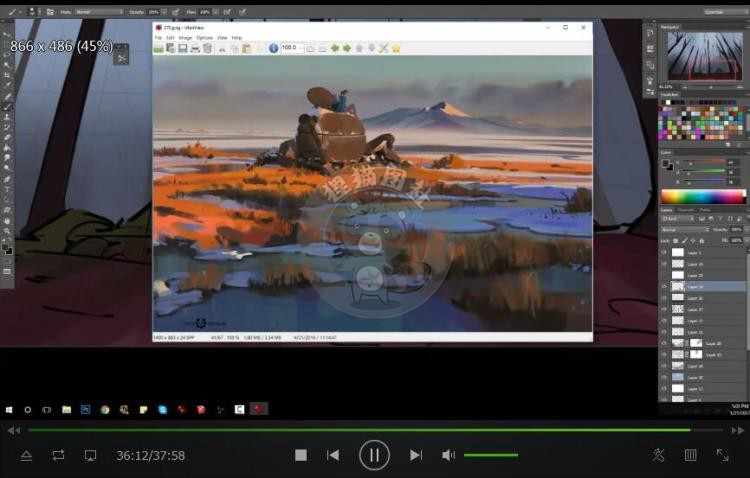Screen dimensions: 750x478
Task: Pick the white swatch in Swatches panel
Action: click(x=668, y=102)
